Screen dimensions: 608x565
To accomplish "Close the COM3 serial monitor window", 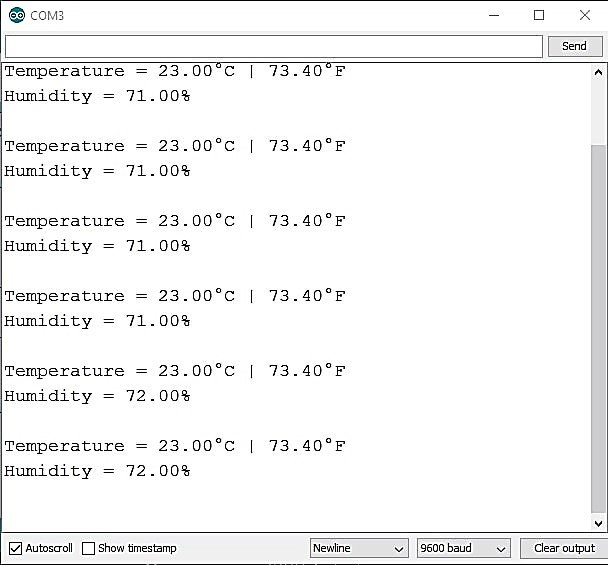I will click(585, 15).
